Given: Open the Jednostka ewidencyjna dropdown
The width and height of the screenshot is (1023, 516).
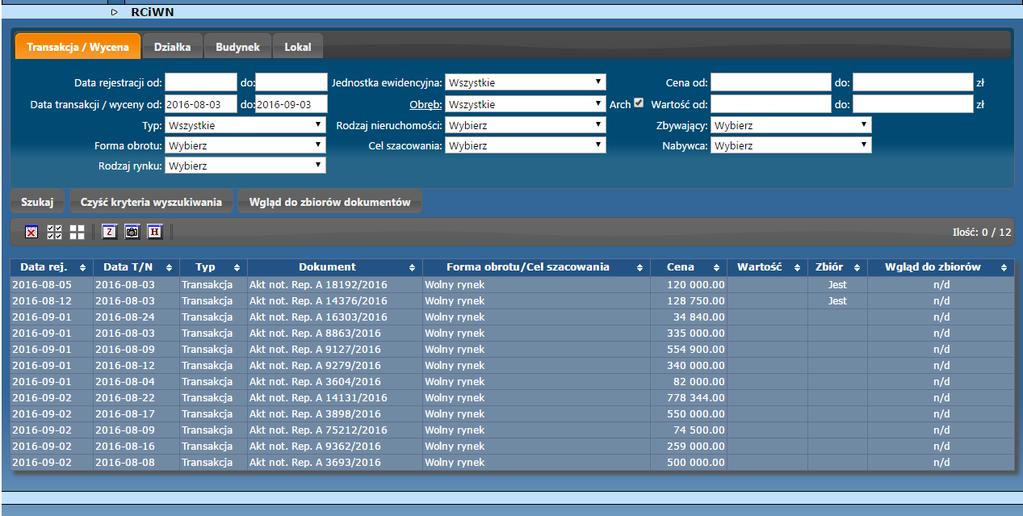Looking at the screenshot, I should (525, 82).
